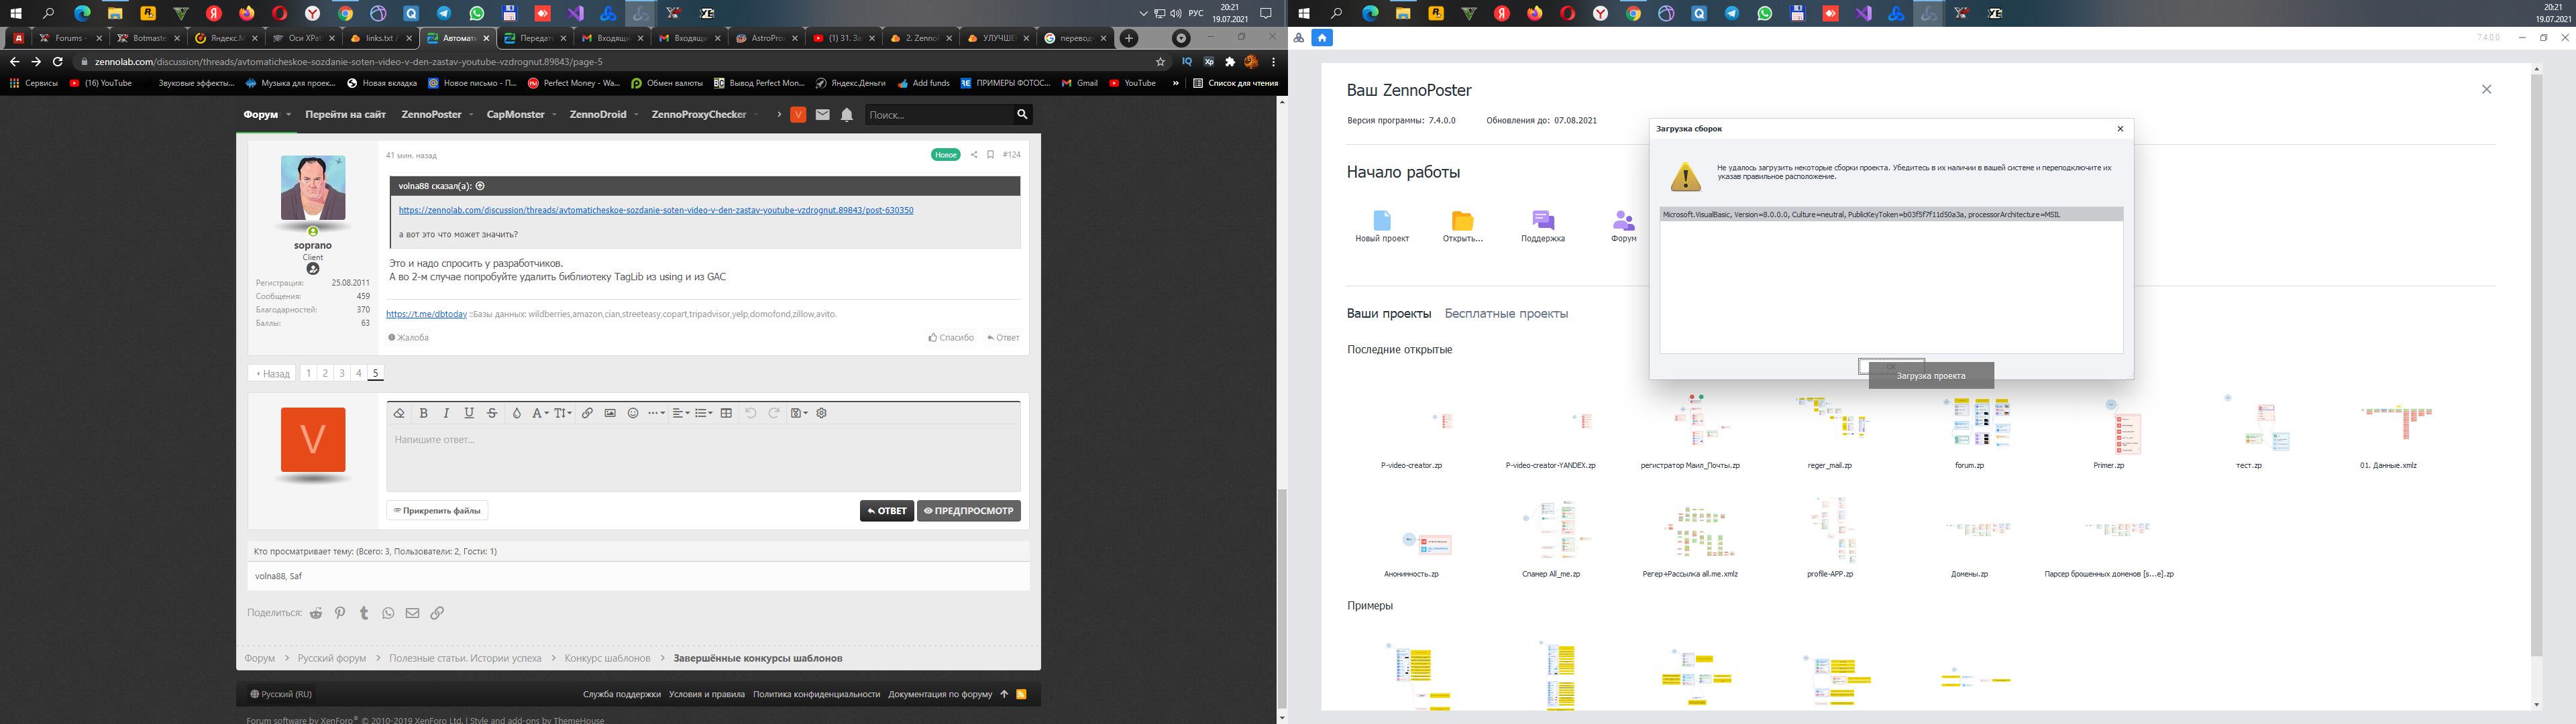Open the ZennoPoster forum menu dropdown
The height and width of the screenshot is (724, 2576).
click(x=436, y=115)
